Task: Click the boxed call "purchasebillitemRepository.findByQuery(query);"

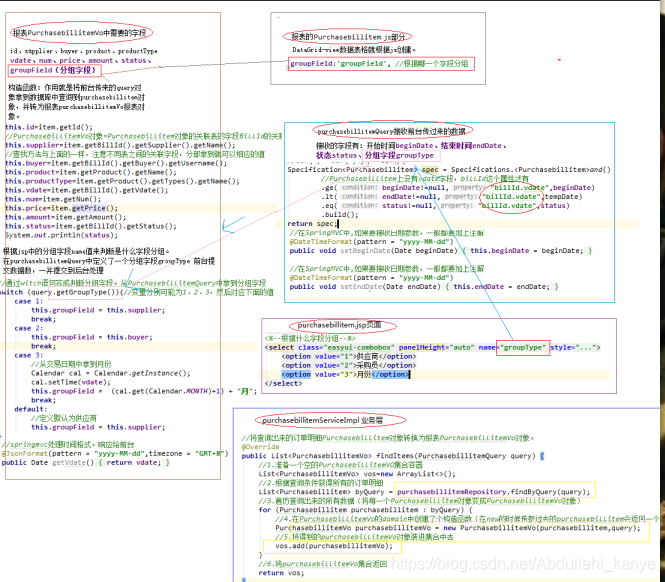Action: click(495, 491)
